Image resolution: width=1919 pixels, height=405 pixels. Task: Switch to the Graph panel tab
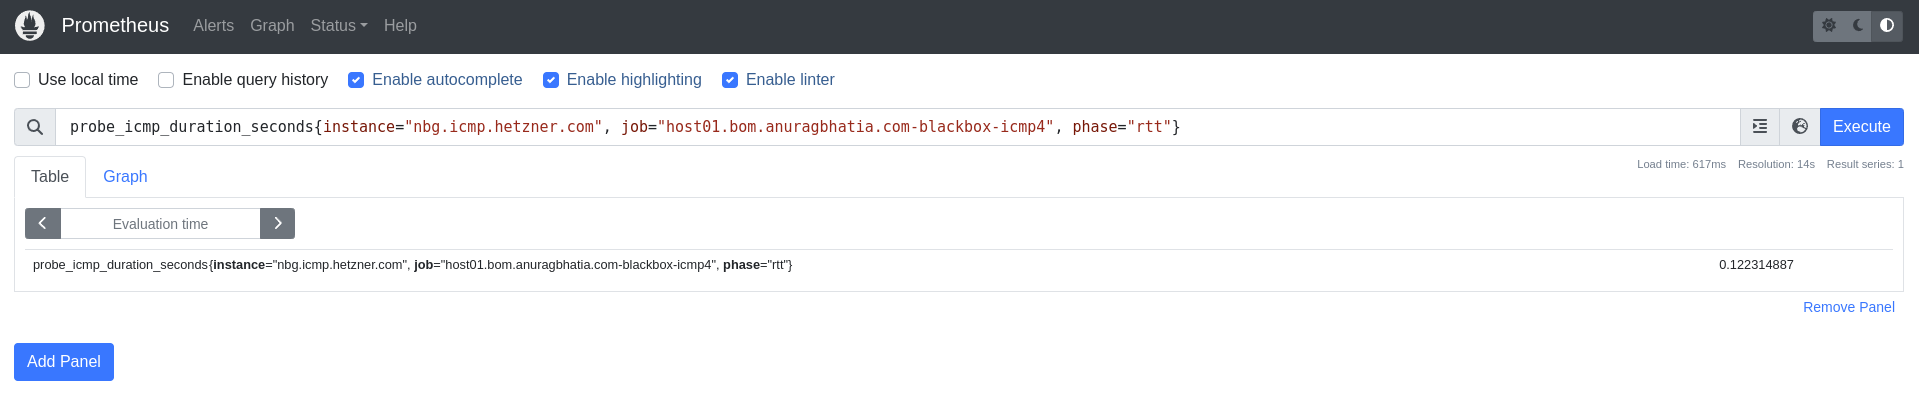click(125, 177)
